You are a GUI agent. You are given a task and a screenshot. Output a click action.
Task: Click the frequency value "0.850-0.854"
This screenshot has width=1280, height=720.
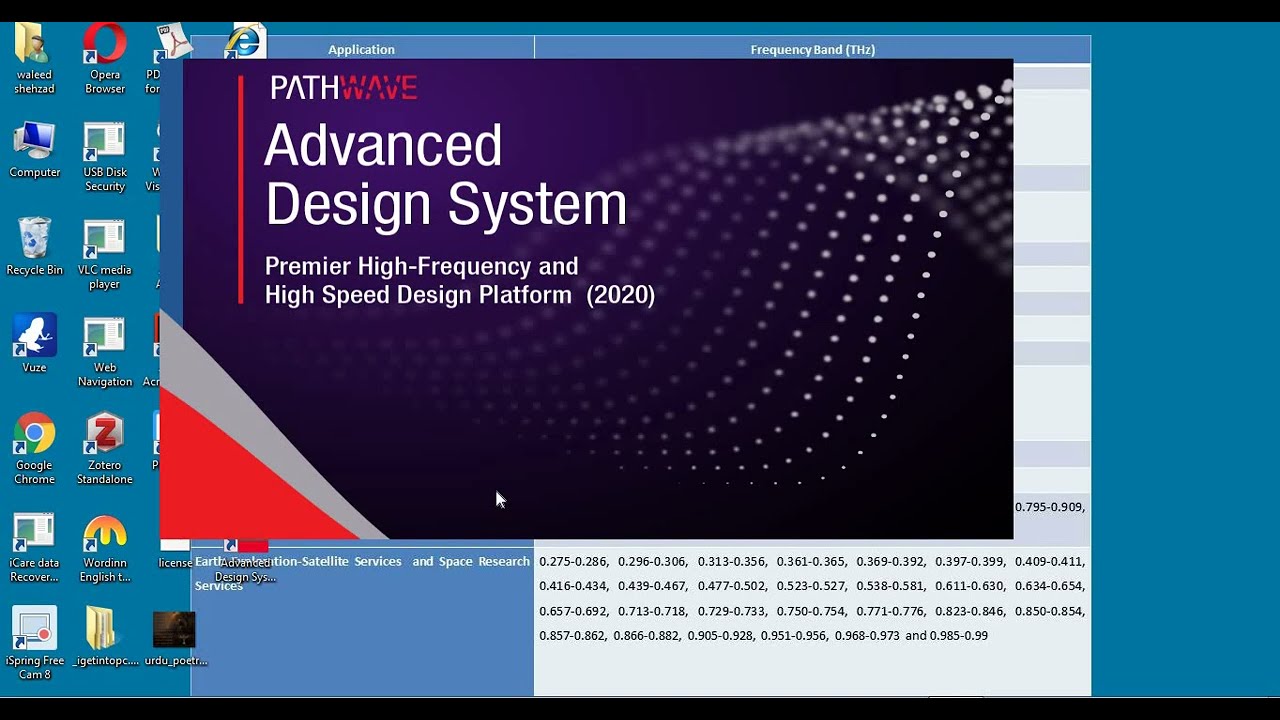[1050, 611]
